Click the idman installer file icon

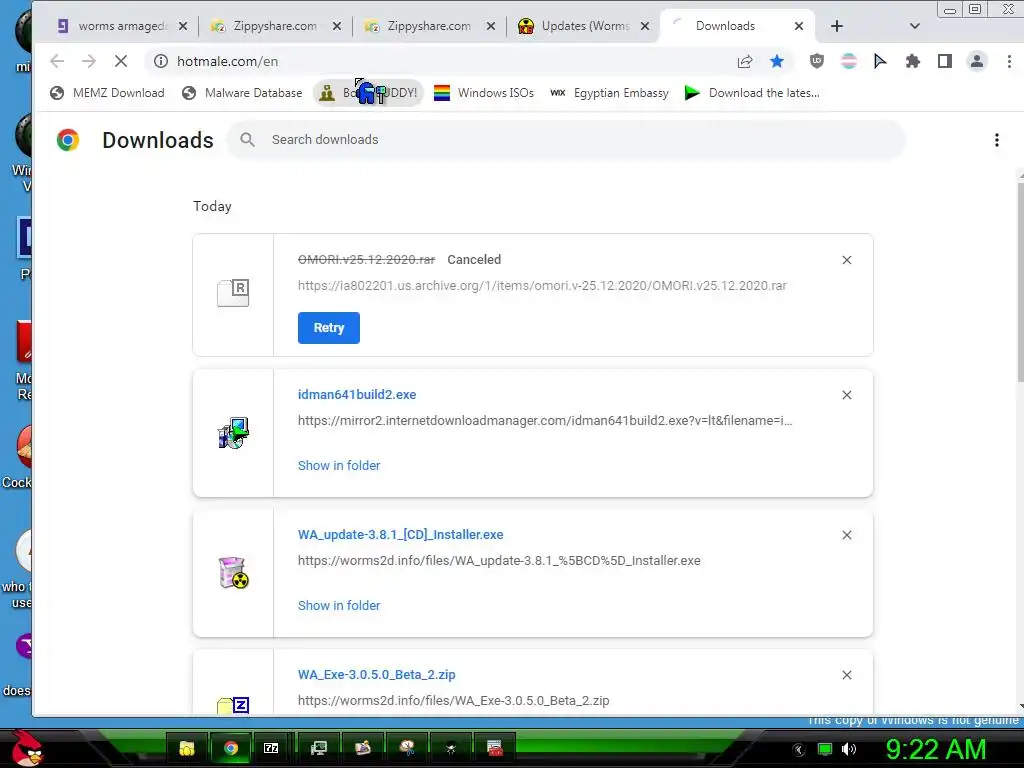233,433
